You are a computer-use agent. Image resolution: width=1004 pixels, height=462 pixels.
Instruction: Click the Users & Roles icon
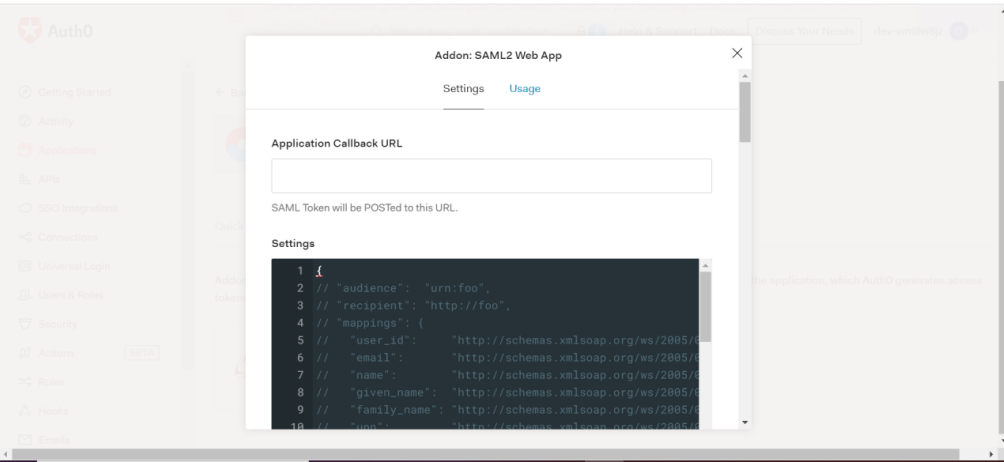[24, 295]
